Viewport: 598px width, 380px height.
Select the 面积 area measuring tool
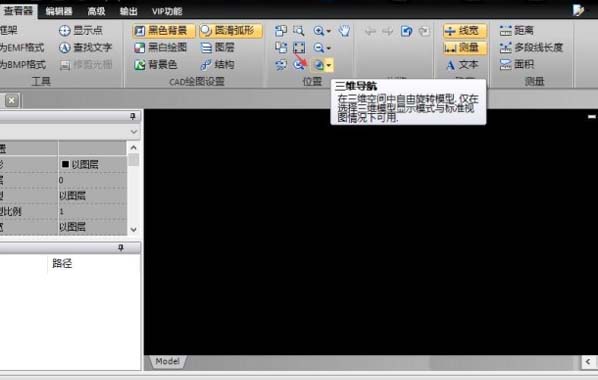516,65
